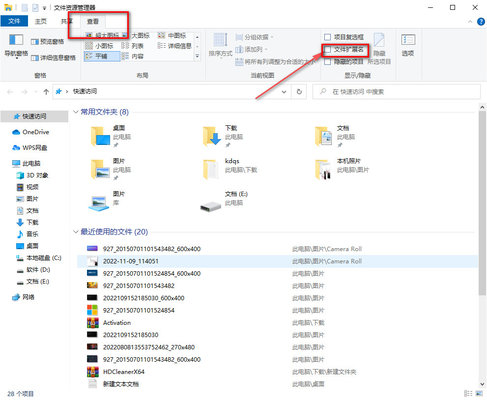Expand the address bar history dropdown
Viewport: 487px width, 400px height.
[284, 92]
